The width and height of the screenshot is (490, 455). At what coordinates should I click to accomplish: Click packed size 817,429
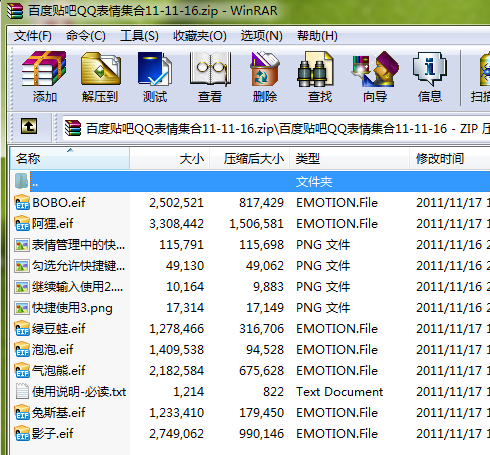coord(261,203)
